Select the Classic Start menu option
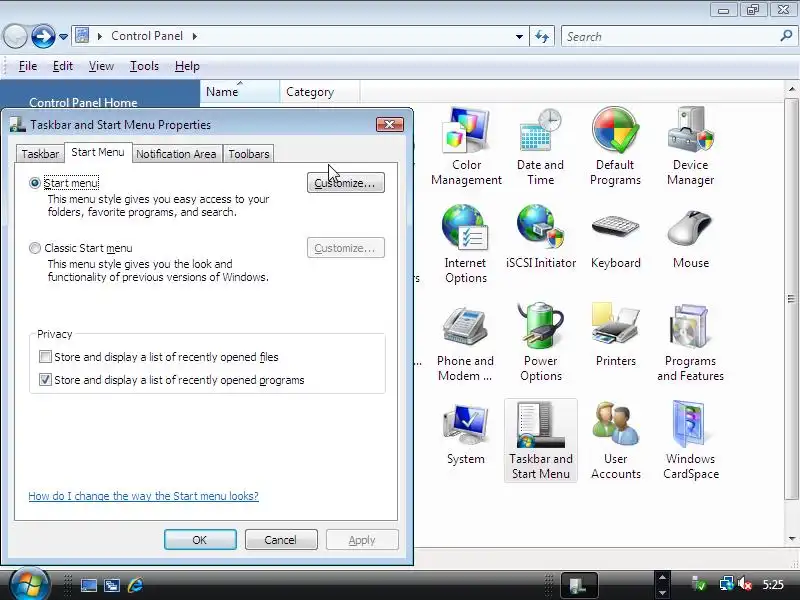 pyautogui.click(x=35, y=248)
